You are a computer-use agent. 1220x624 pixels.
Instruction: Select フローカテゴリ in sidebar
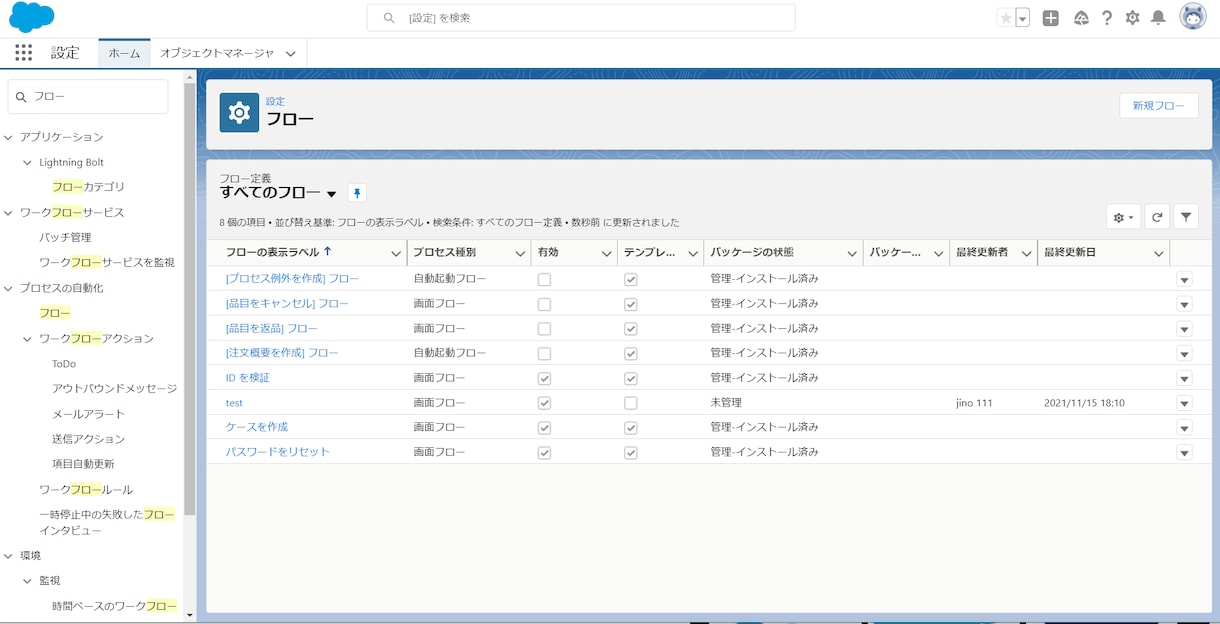88,187
